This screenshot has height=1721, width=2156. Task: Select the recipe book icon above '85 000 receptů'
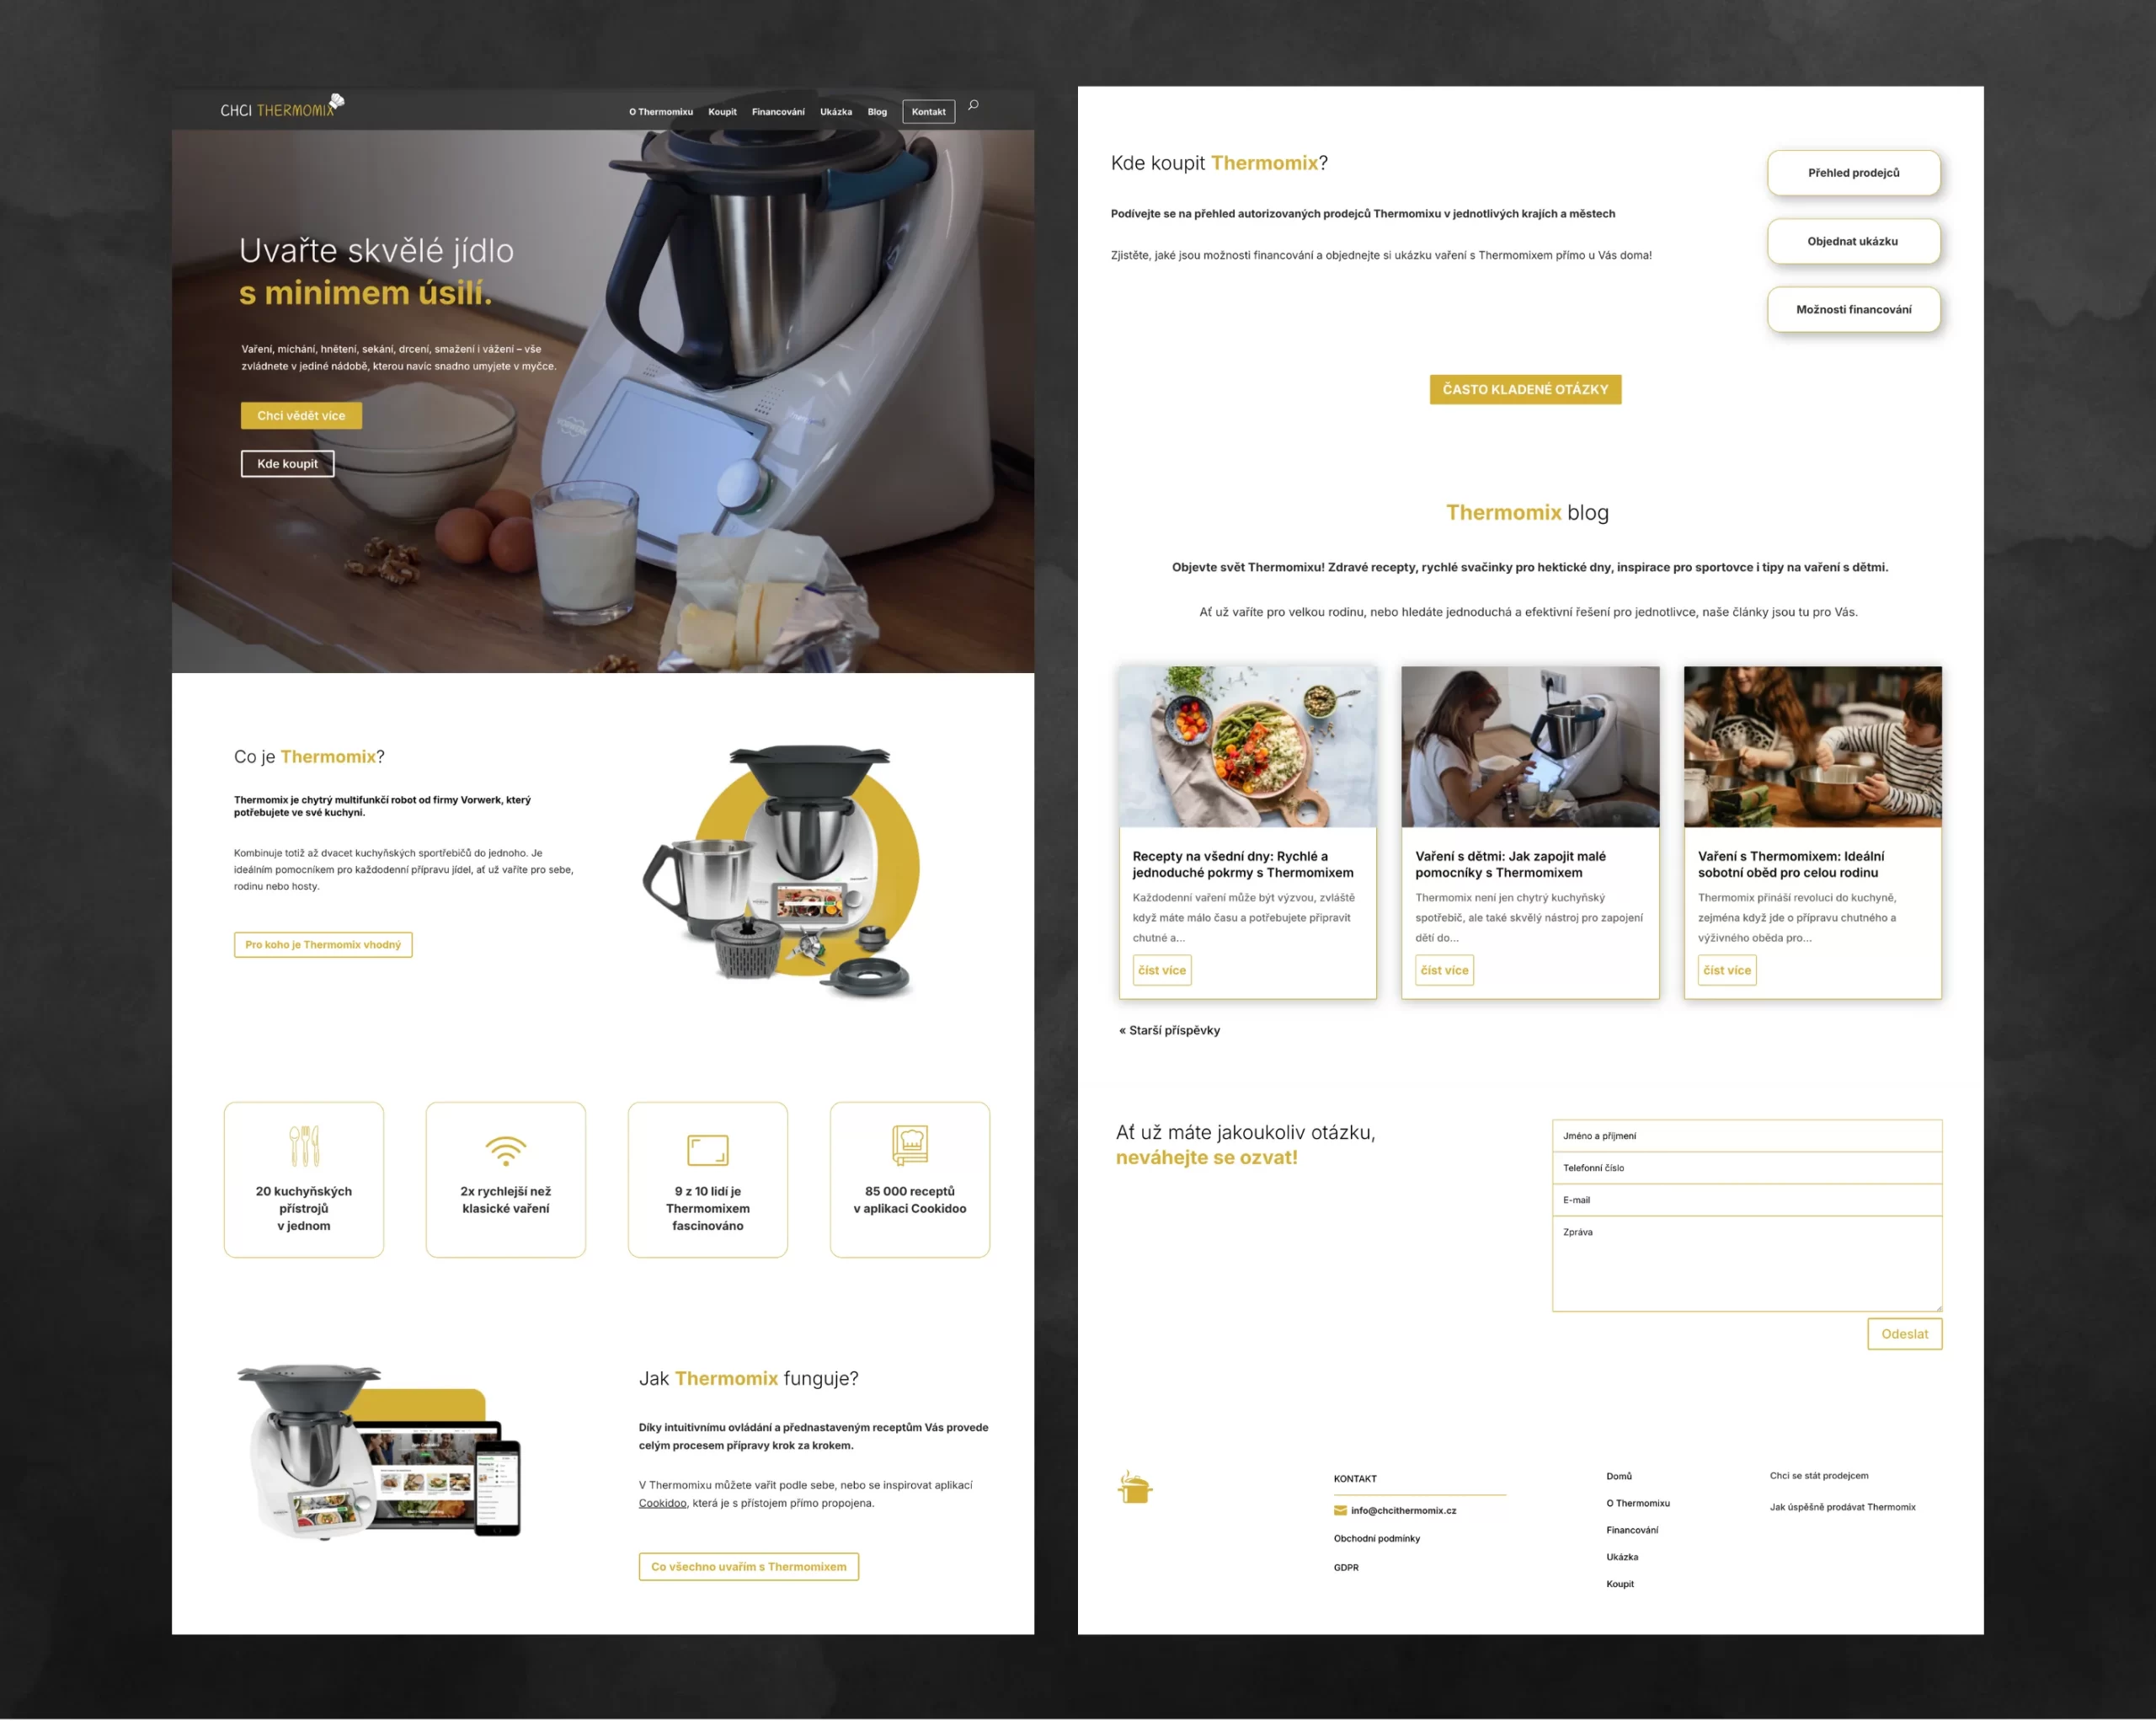tap(909, 1145)
